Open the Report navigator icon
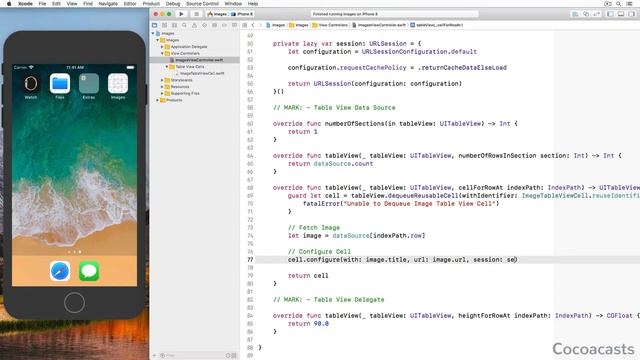 [234, 25]
